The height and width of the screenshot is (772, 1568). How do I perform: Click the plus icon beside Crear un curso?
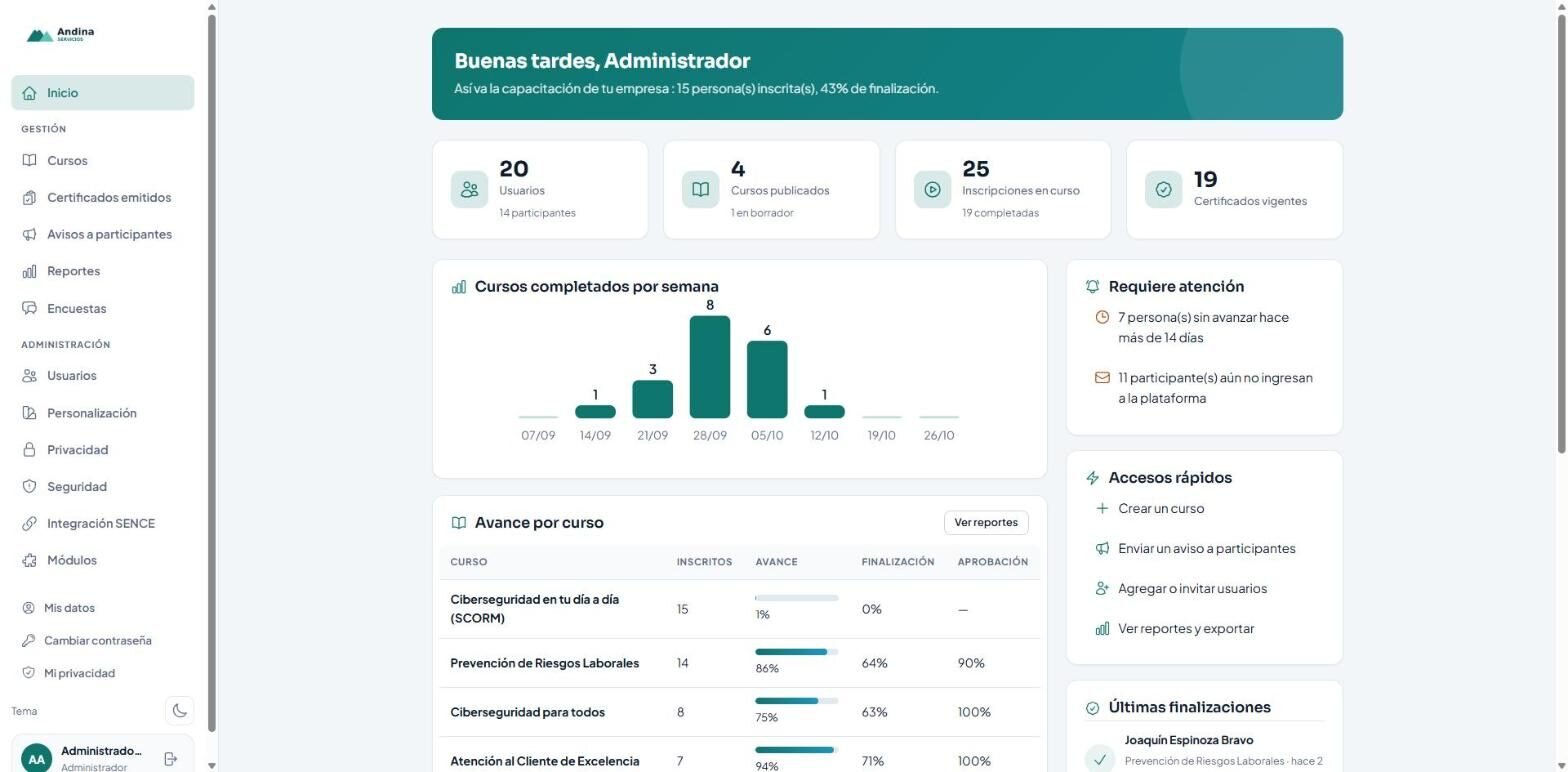1102,508
